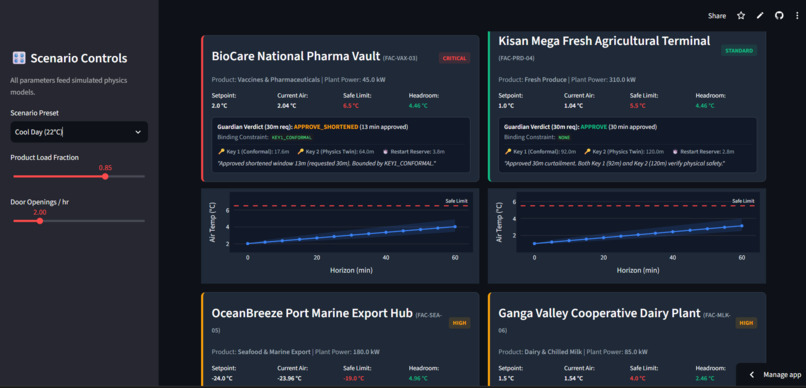Image resolution: width=806 pixels, height=388 pixels.
Task: Click Key 1 (Conformal) 17.6m in BioCare card
Action: pos(254,152)
